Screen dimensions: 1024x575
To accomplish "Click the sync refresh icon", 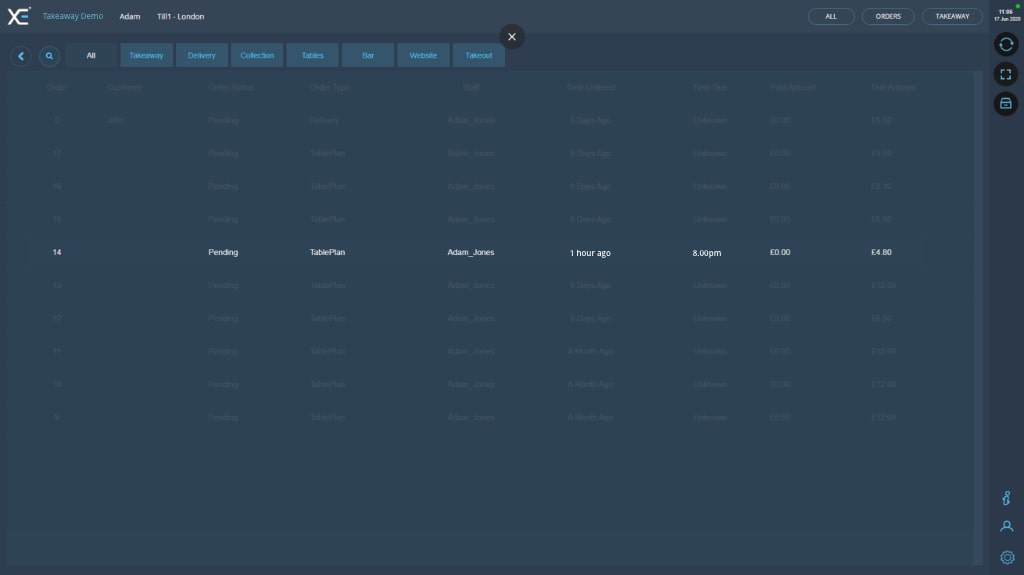I will click(x=1006, y=45).
